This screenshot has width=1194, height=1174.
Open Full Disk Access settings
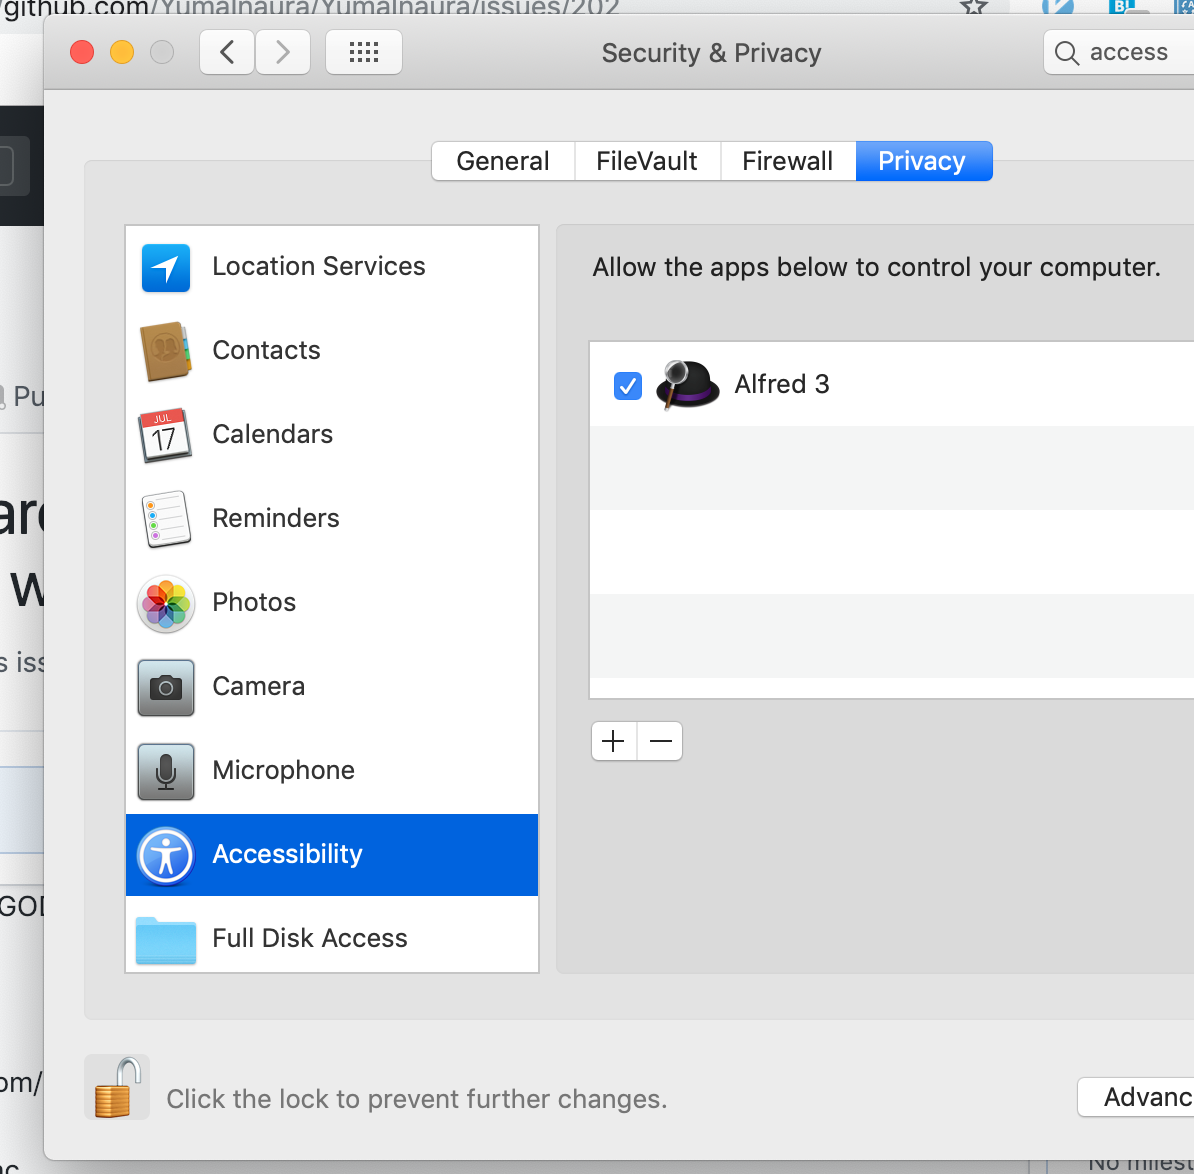click(x=309, y=938)
